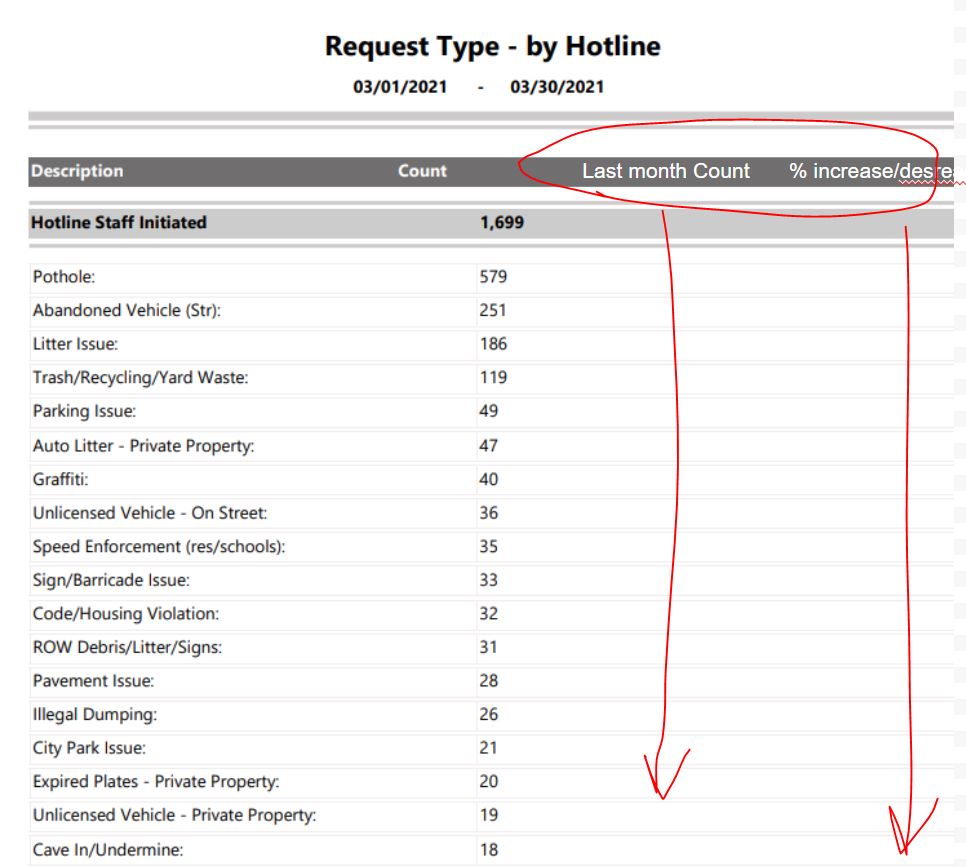This screenshot has width=966, height=867.
Task: Select the end date 03/30/2021
Action: 557,87
